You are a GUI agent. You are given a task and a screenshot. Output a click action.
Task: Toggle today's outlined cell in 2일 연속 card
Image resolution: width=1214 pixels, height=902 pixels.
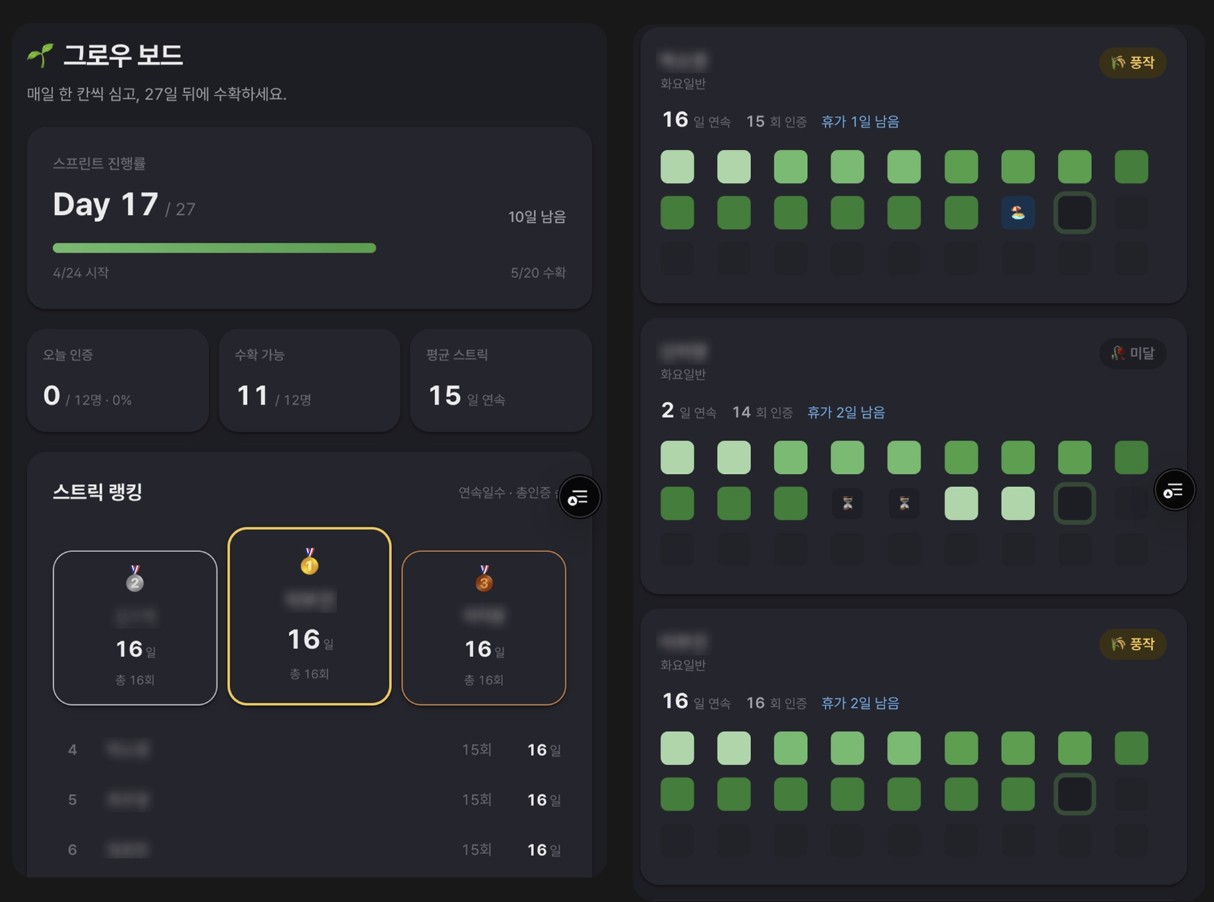coord(1075,503)
